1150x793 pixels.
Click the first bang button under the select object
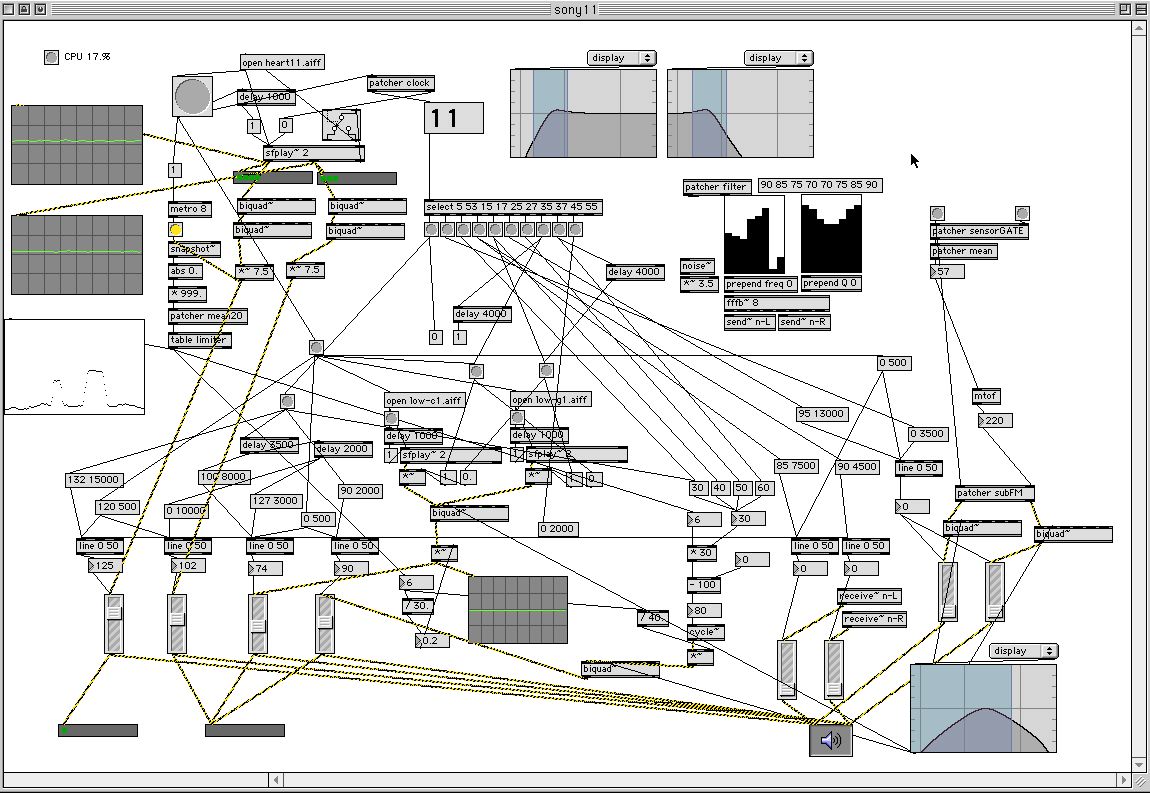point(431,230)
